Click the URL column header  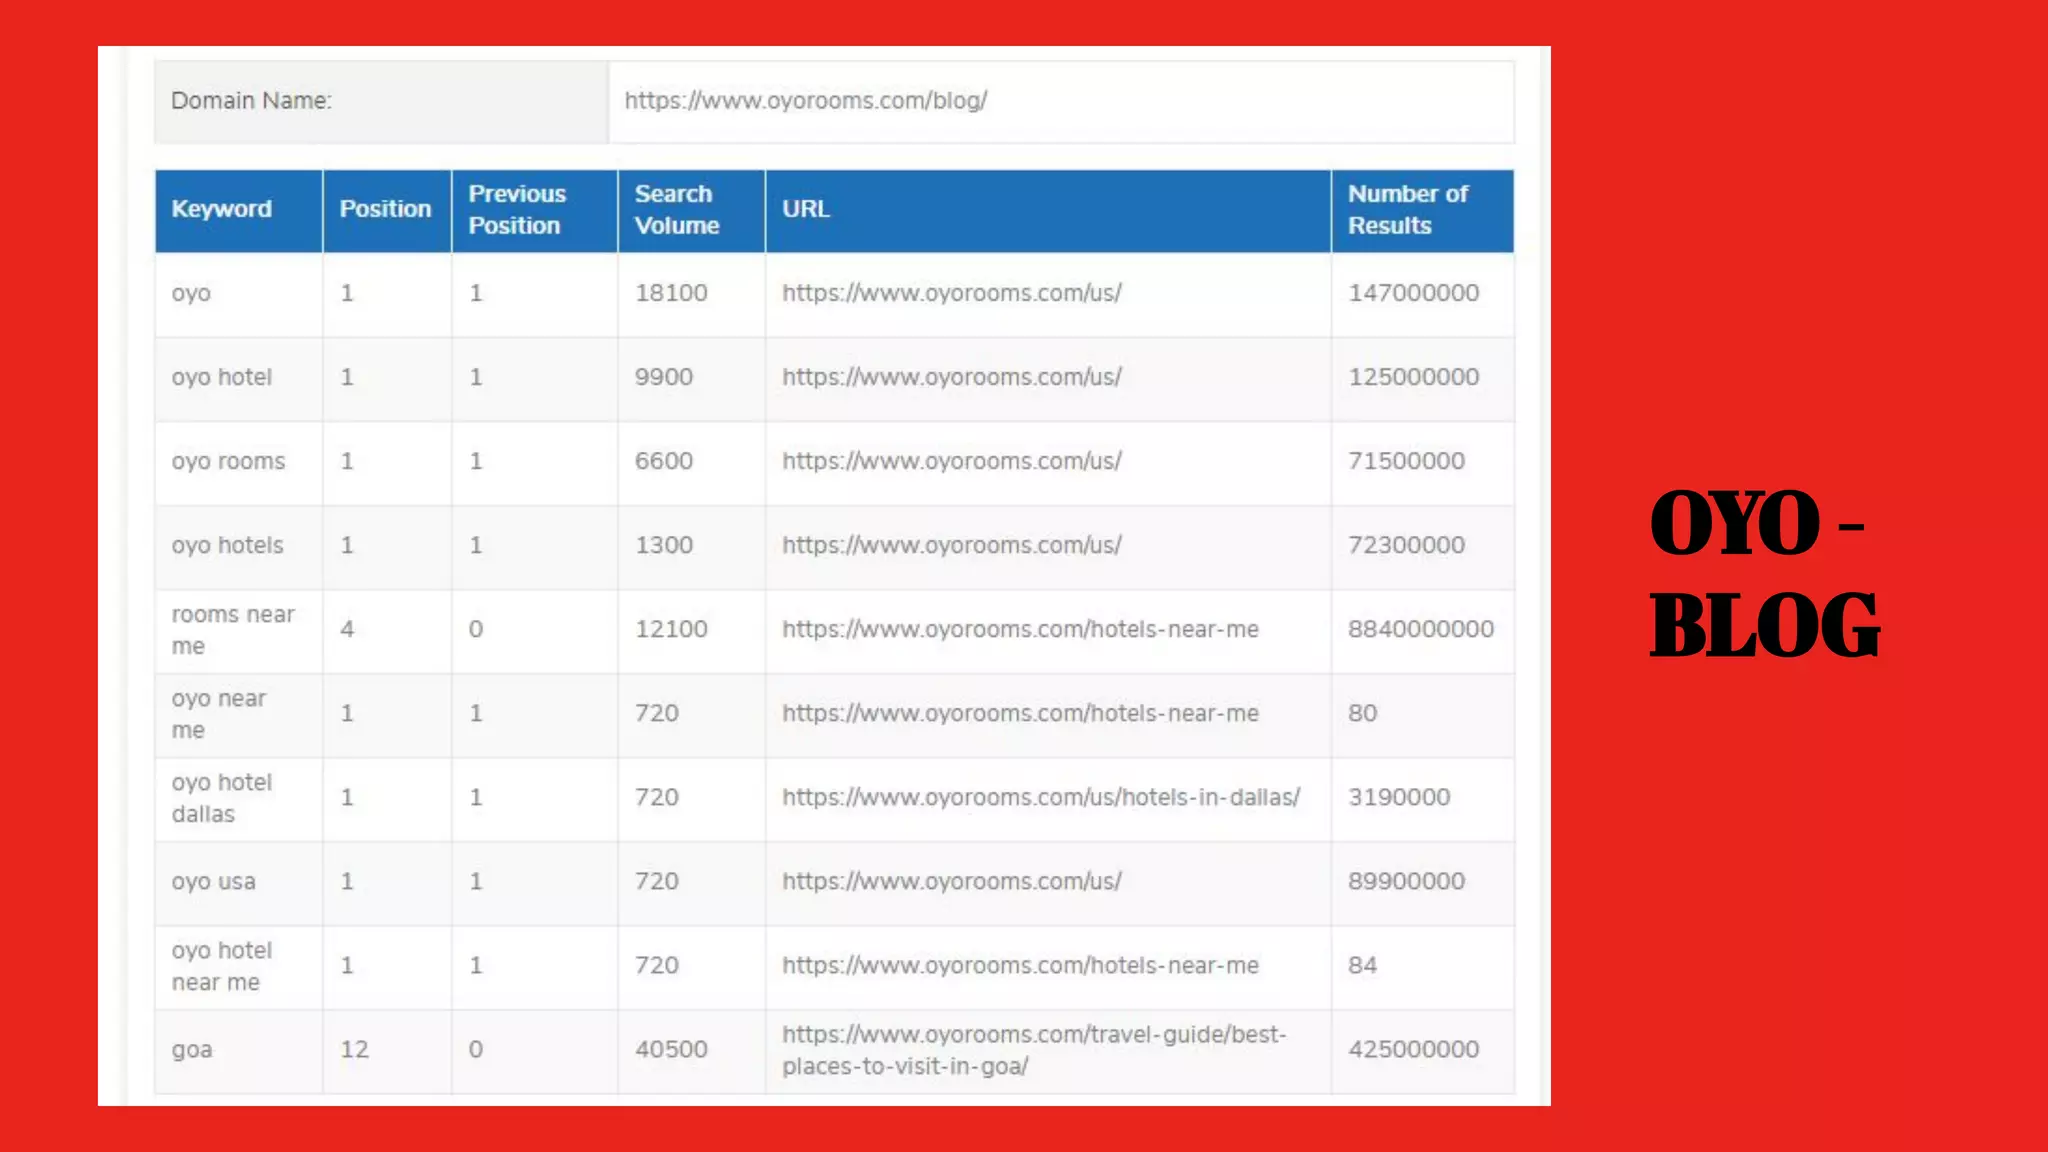(x=806, y=209)
